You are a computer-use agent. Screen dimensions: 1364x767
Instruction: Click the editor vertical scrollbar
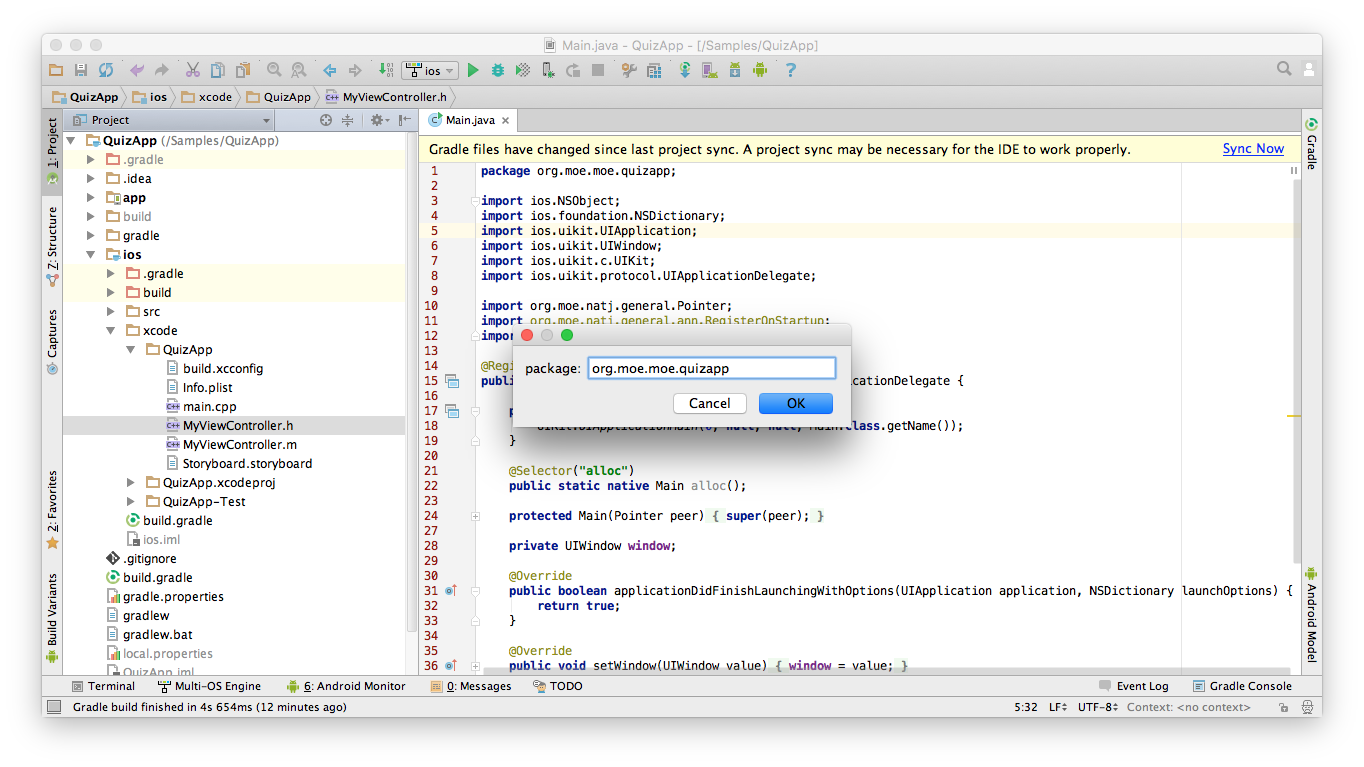[x=1296, y=370]
